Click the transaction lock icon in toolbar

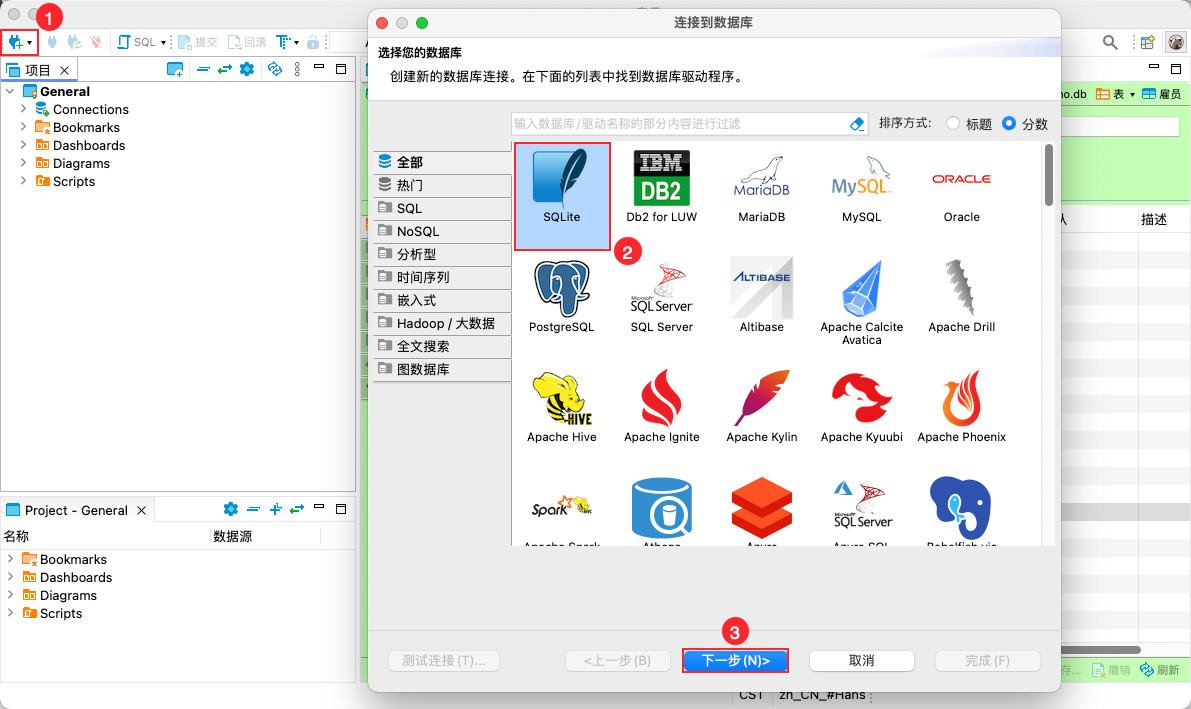[x=313, y=43]
